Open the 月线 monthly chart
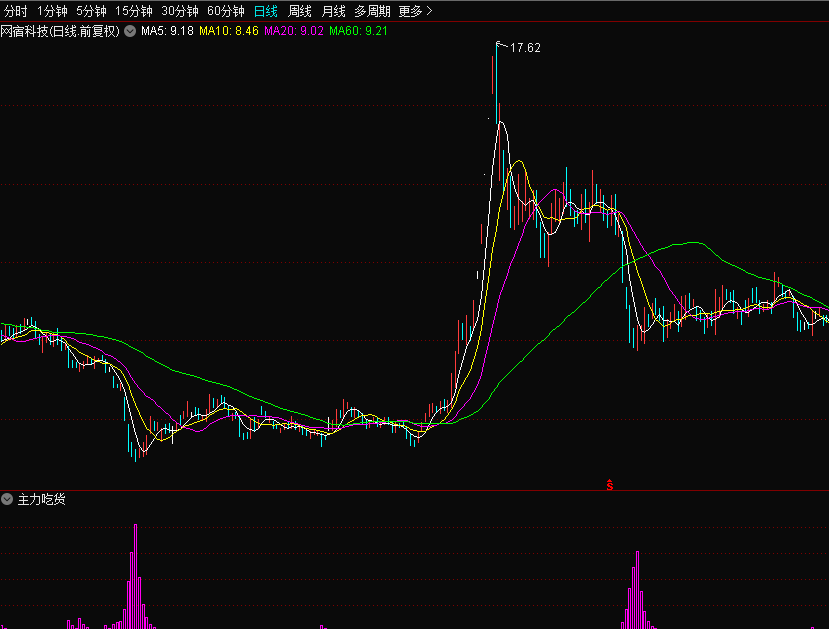Screen dimensions: 829x629 [334, 11]
